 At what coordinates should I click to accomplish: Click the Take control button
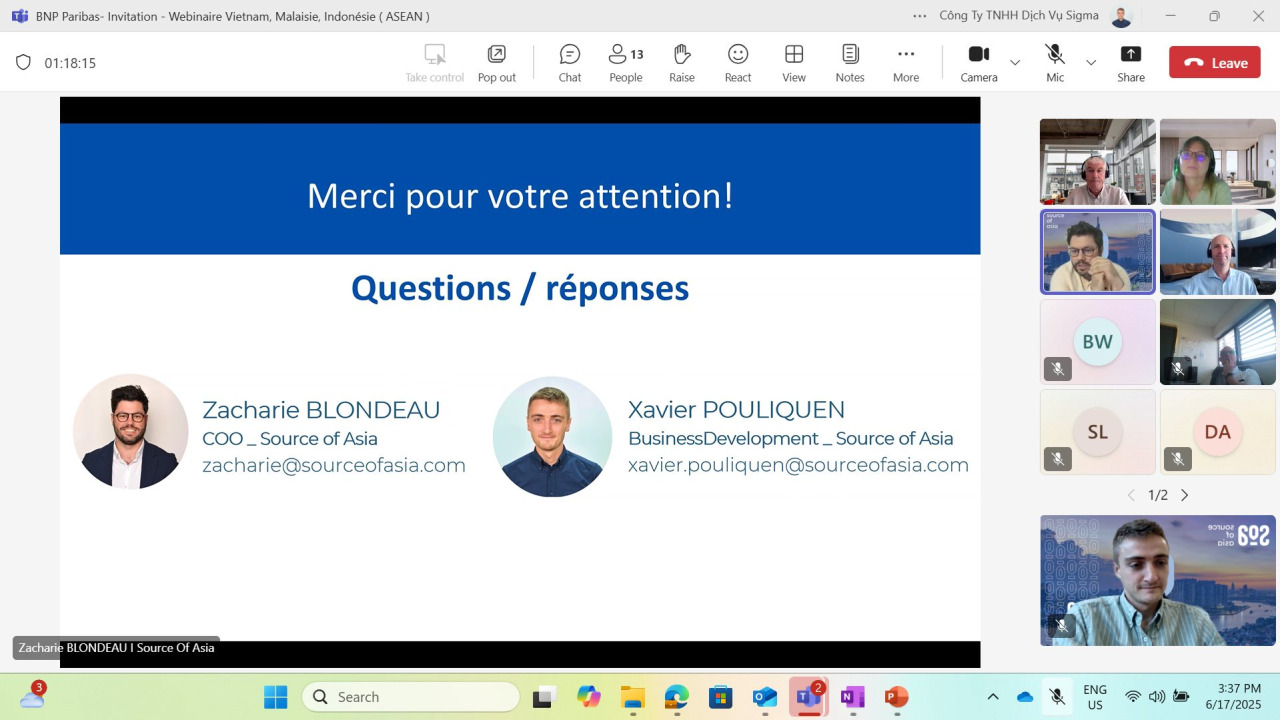[x=434, y=63]
